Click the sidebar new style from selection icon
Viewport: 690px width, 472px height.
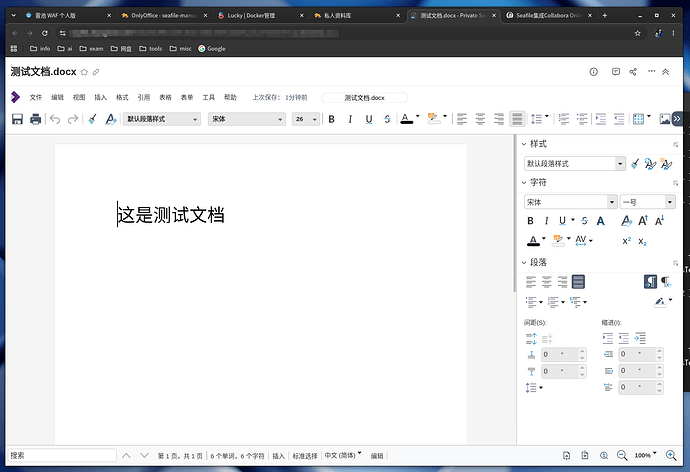point(666,164)
